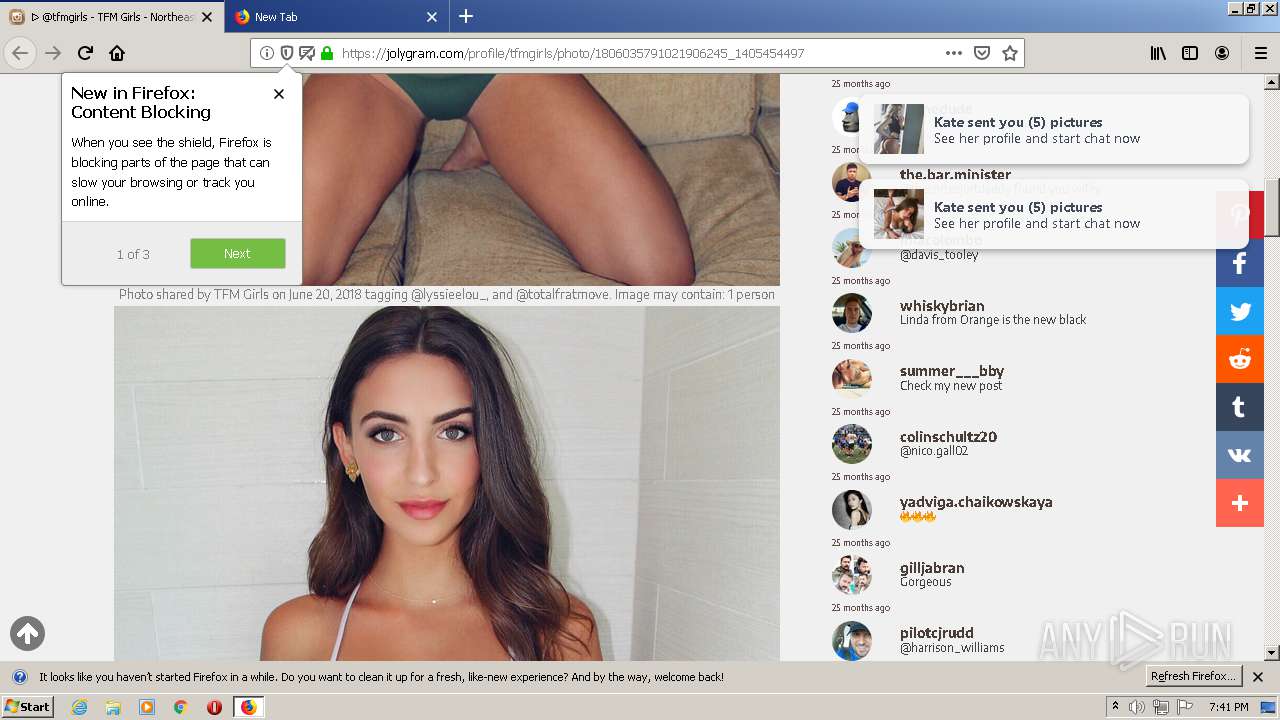Open the second Kate sent you pictures notification
Screen dimensions: 1280x720
click(x=1053, y=214)
